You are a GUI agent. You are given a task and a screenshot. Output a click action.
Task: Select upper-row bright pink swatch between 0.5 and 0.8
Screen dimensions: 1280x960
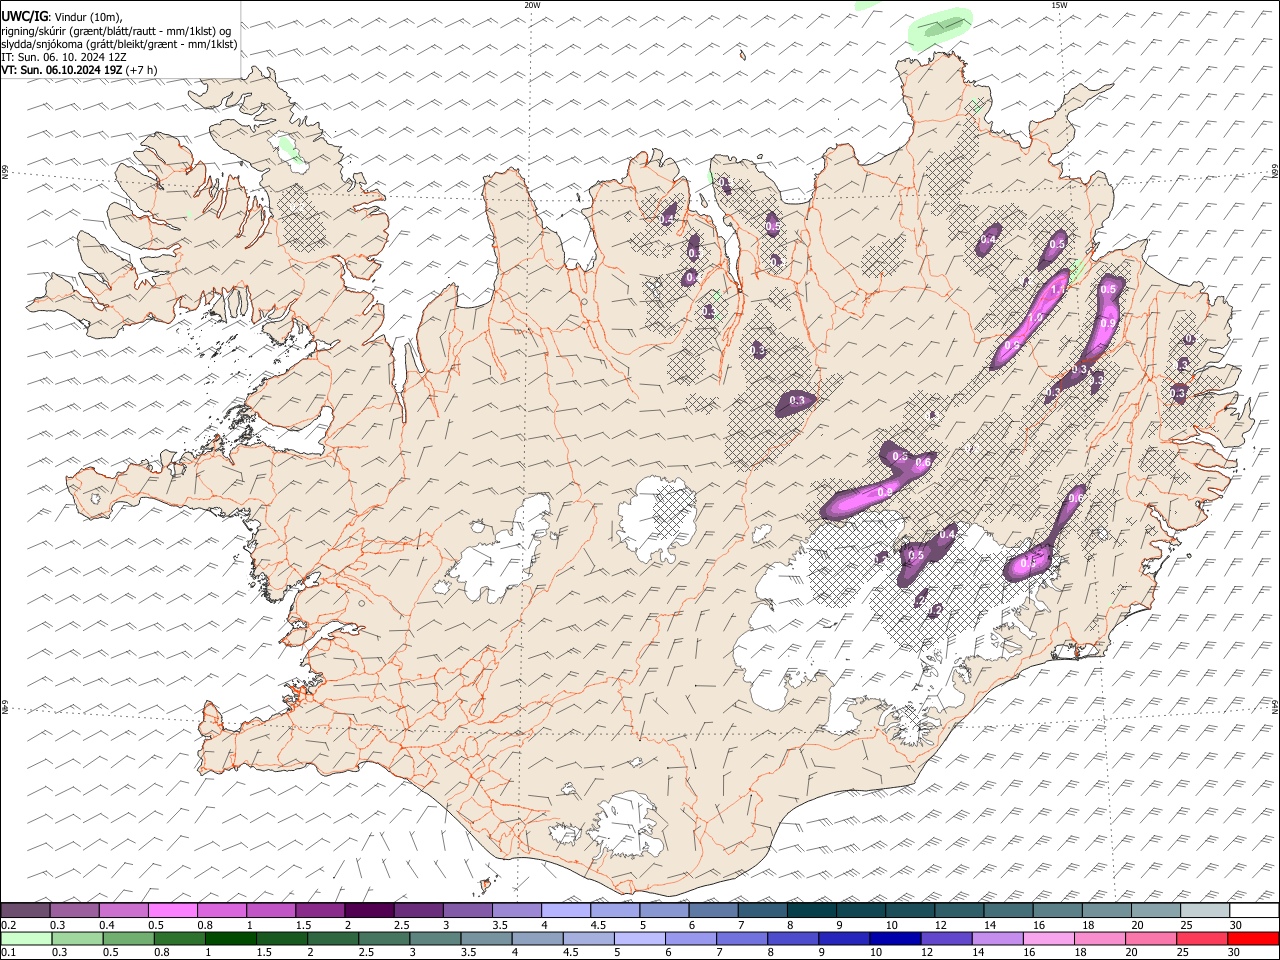pyautogui.click(x=172, y=910)
